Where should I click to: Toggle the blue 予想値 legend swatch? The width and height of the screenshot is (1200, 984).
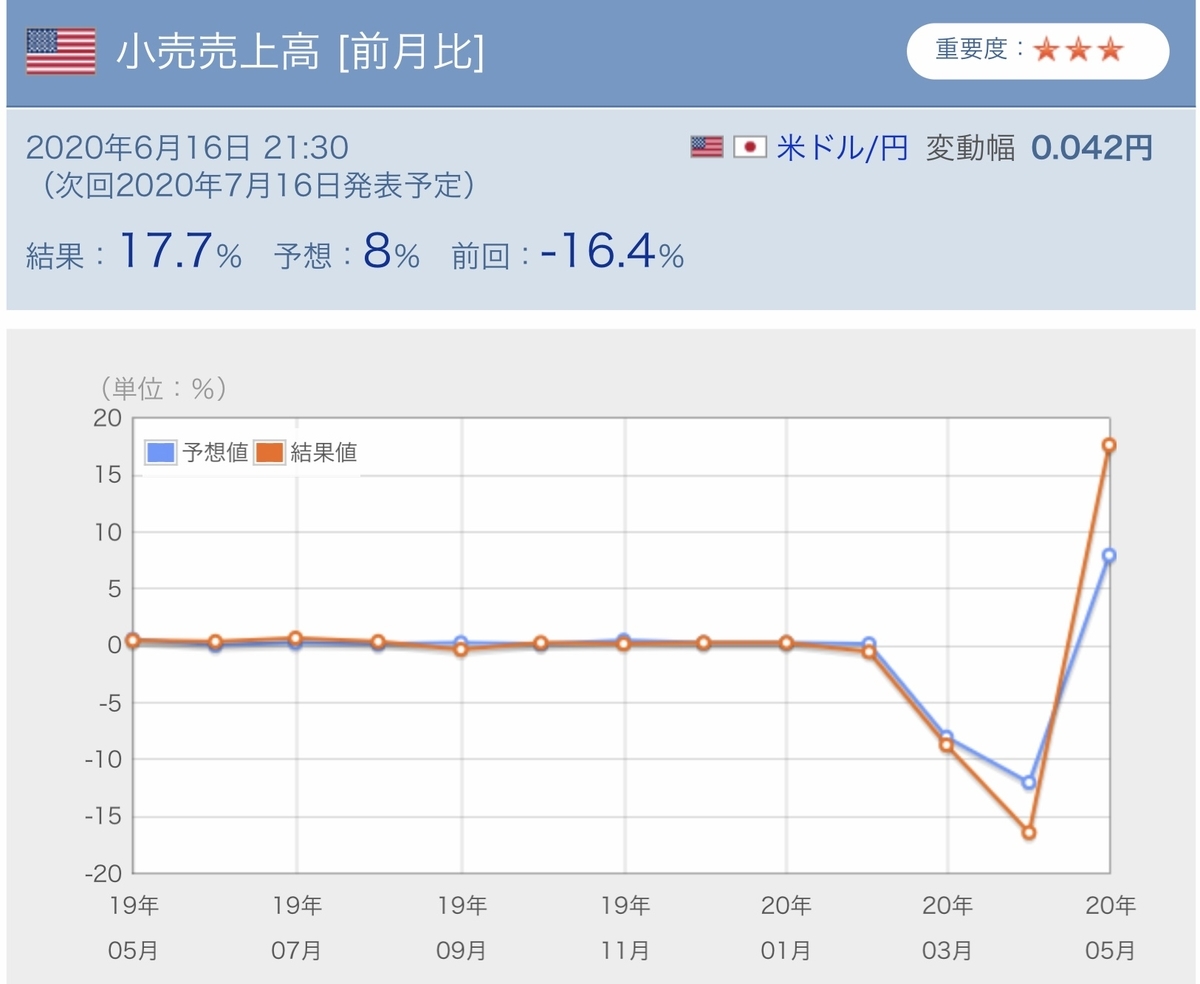162,452
